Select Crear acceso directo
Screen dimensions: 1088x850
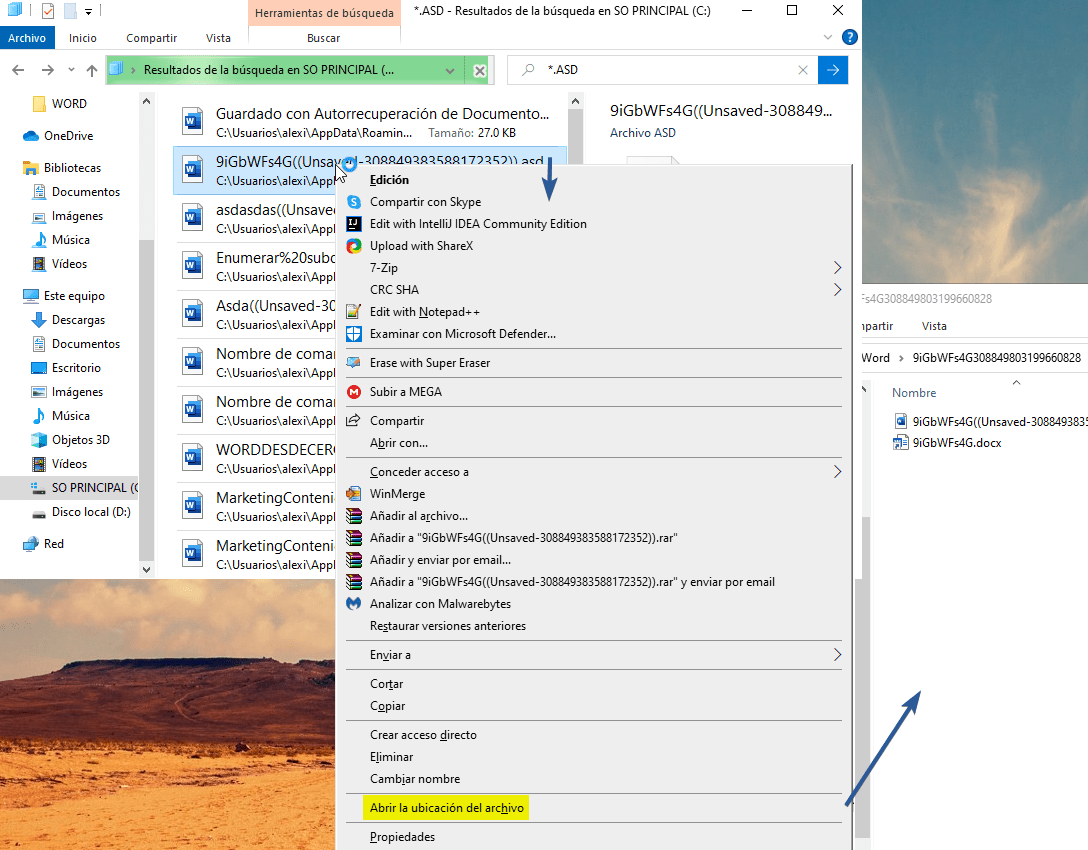(423, 735)
